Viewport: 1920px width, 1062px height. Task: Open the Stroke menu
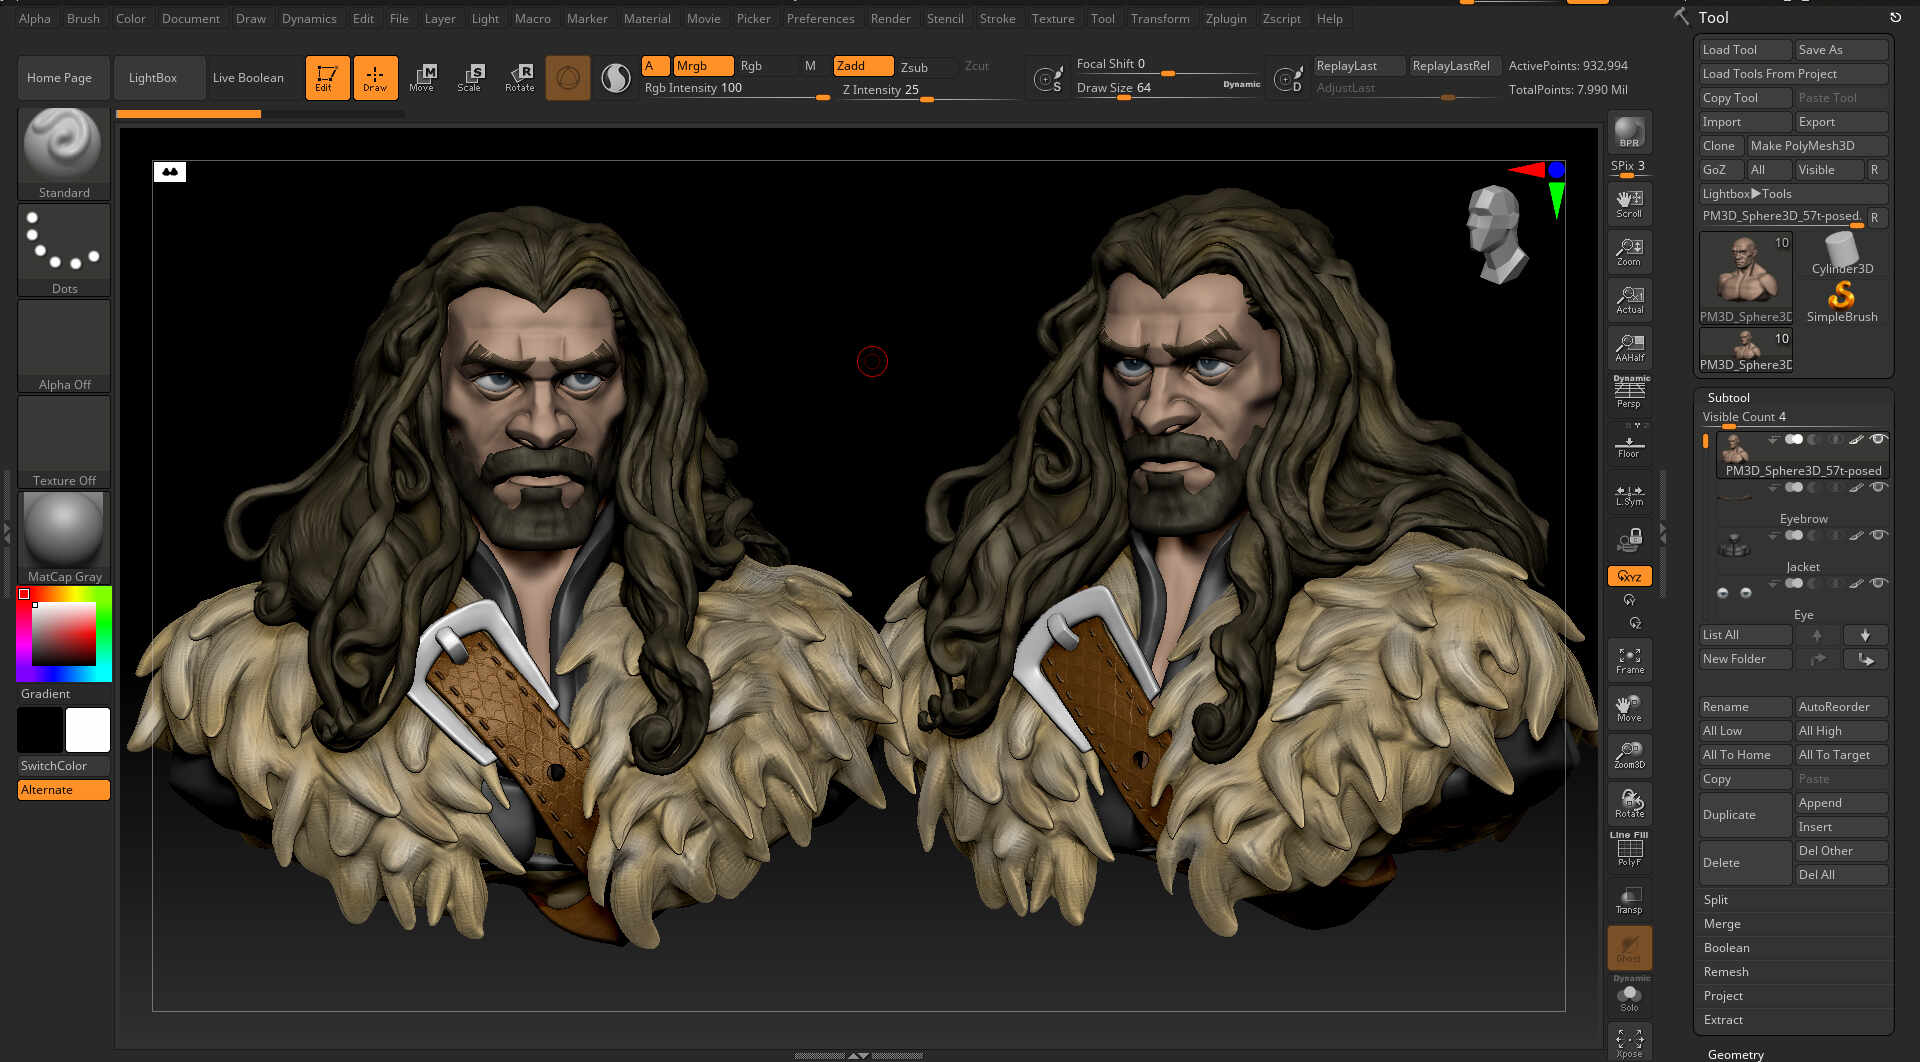pyautogui.click(x=997, y=18)
